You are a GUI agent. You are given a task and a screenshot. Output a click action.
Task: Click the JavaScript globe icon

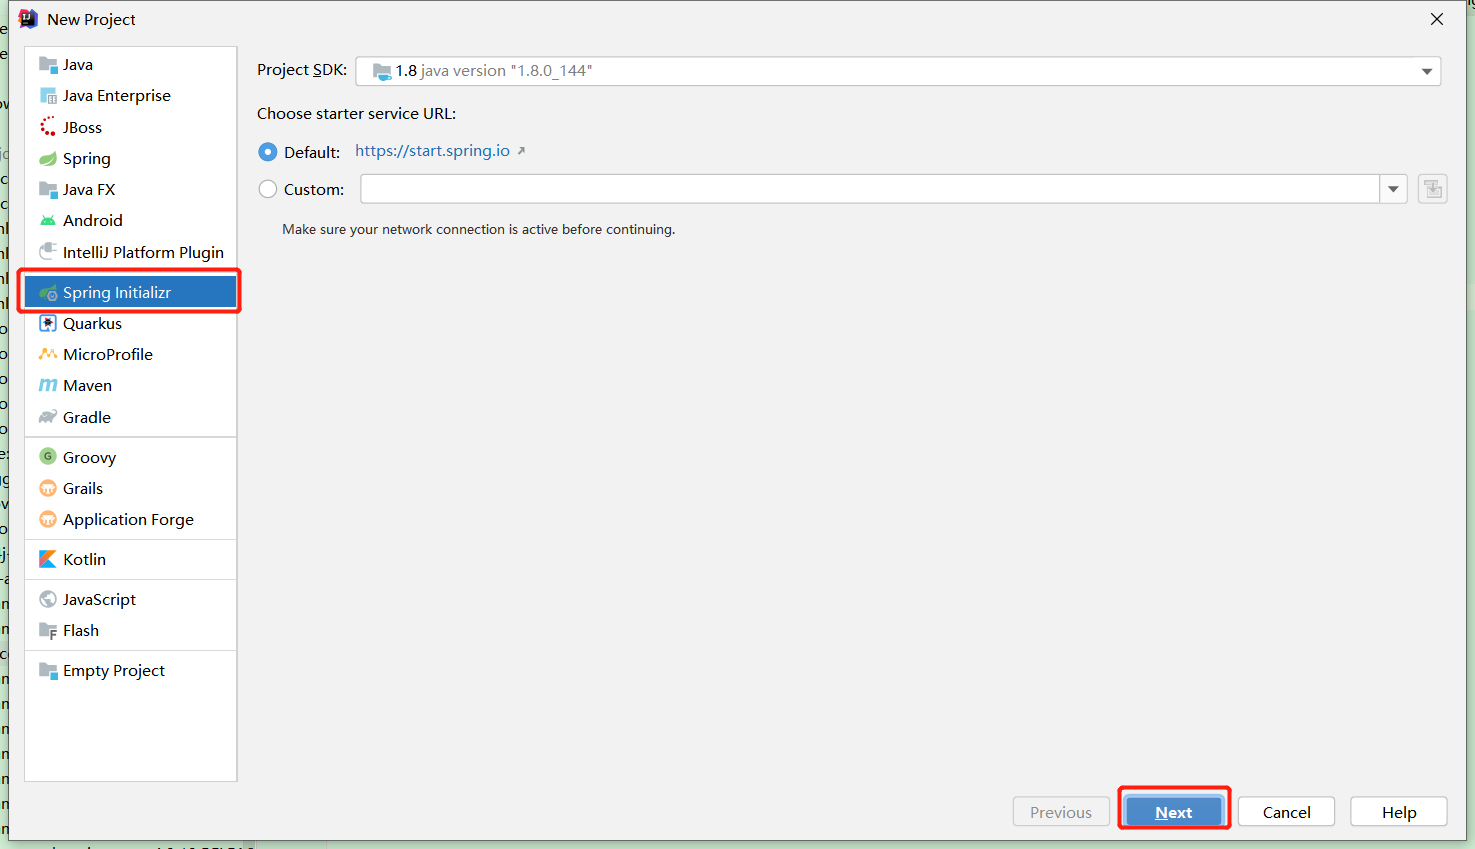48,599
